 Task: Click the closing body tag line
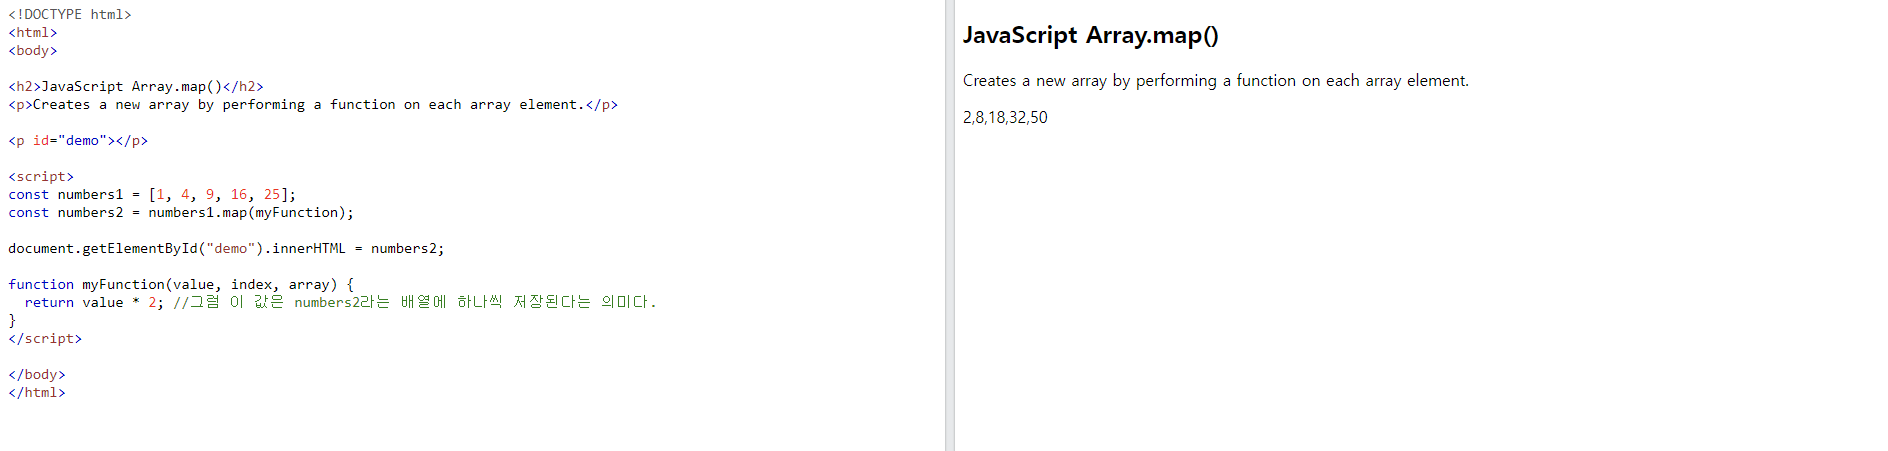37,374
